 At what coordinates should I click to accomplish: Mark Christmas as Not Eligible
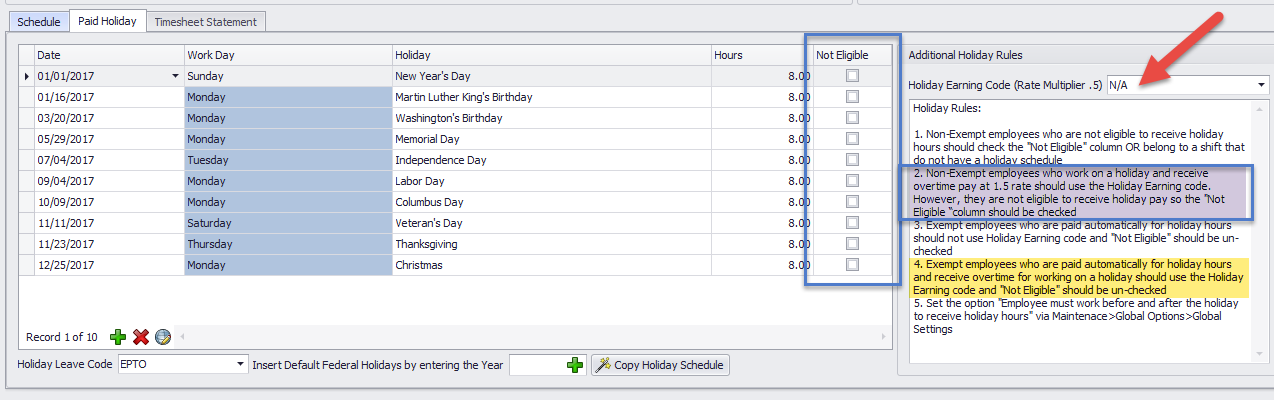pos(852,265)
